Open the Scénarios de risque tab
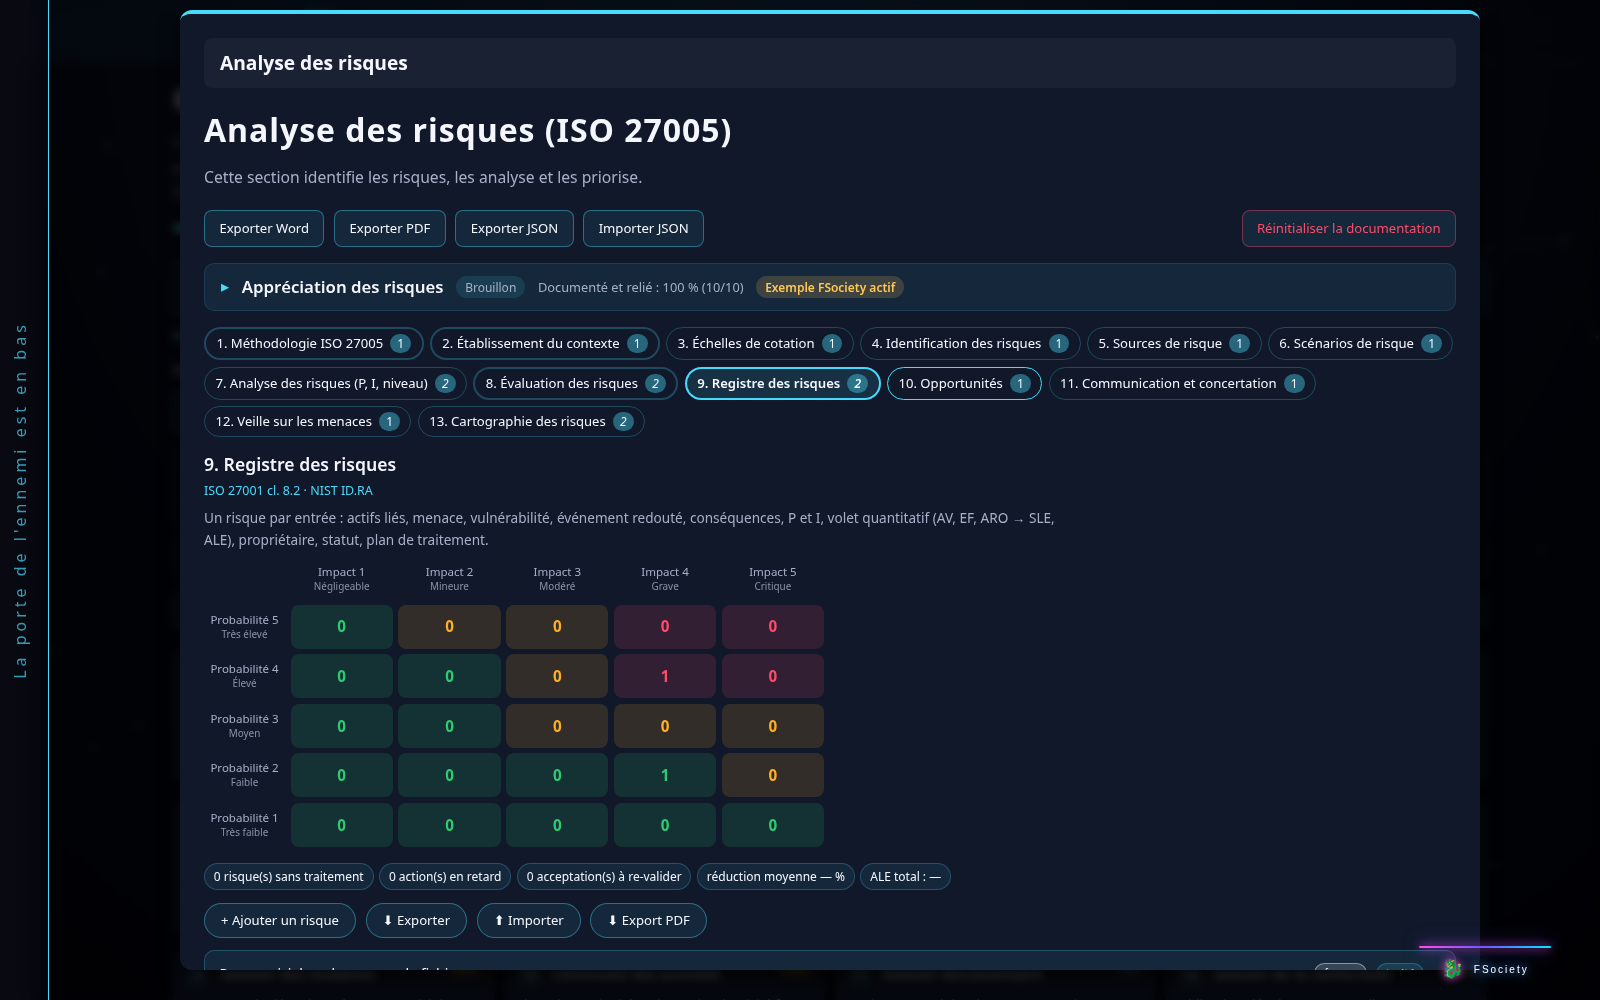The image size is (1600, 1000). click(1360, 343)
